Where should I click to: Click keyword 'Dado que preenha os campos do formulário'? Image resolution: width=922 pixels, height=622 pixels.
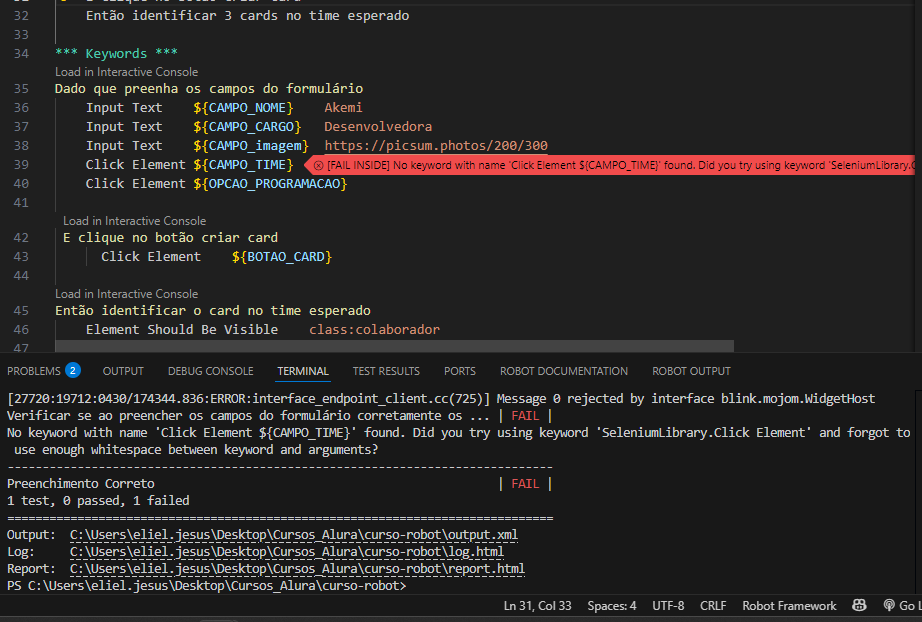click(x=209, y=89)
